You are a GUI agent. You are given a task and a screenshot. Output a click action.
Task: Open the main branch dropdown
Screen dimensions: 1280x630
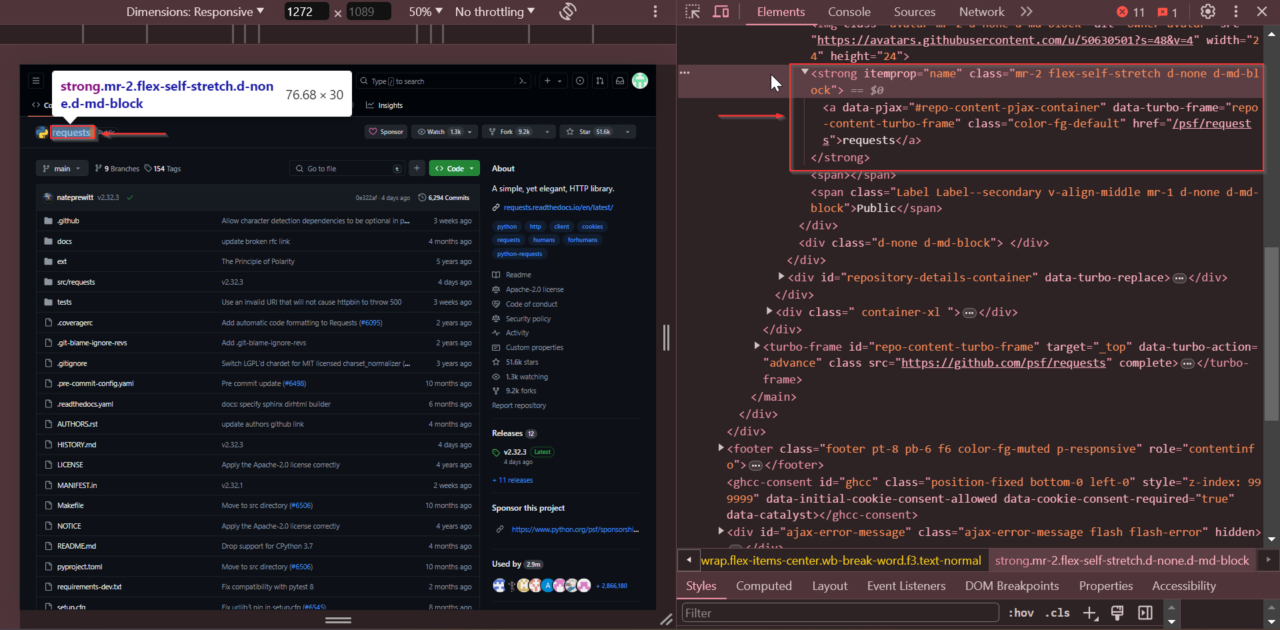(62, 169)
